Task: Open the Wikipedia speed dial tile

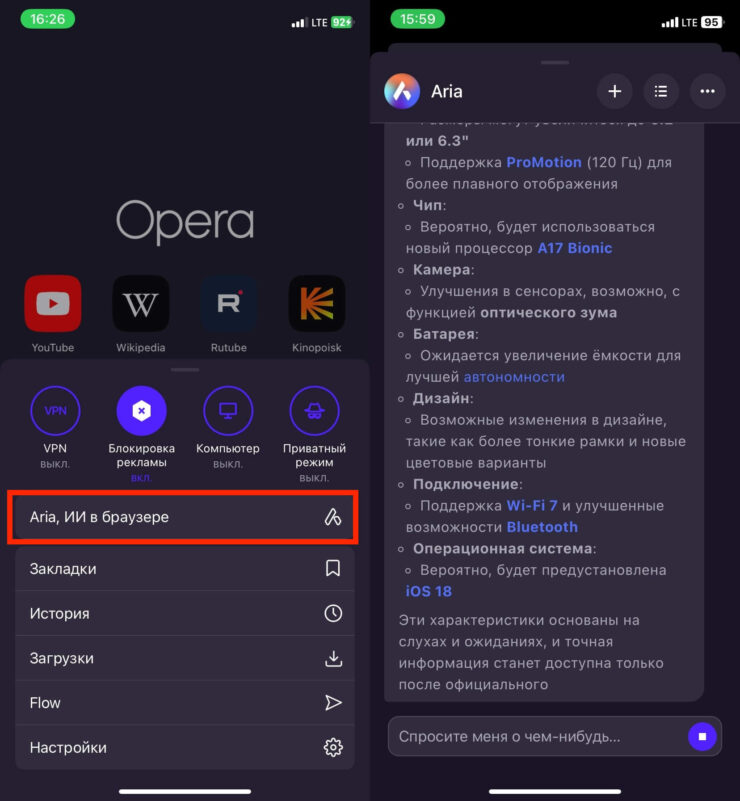Action: click(x=140, y=304)
